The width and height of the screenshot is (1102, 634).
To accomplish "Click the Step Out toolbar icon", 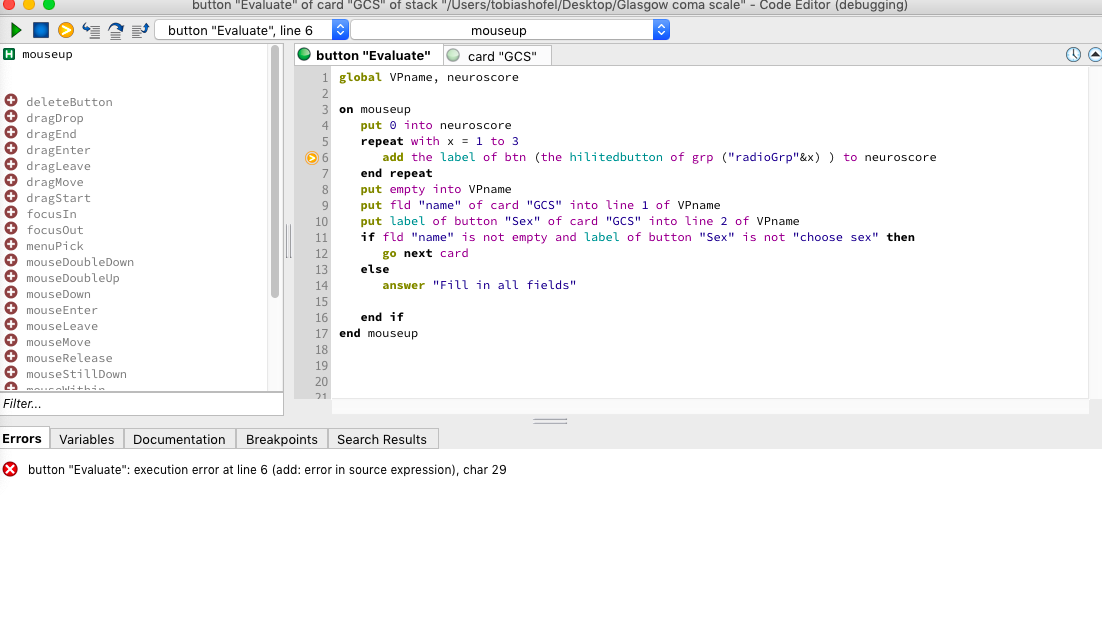I will click(140, 31).
